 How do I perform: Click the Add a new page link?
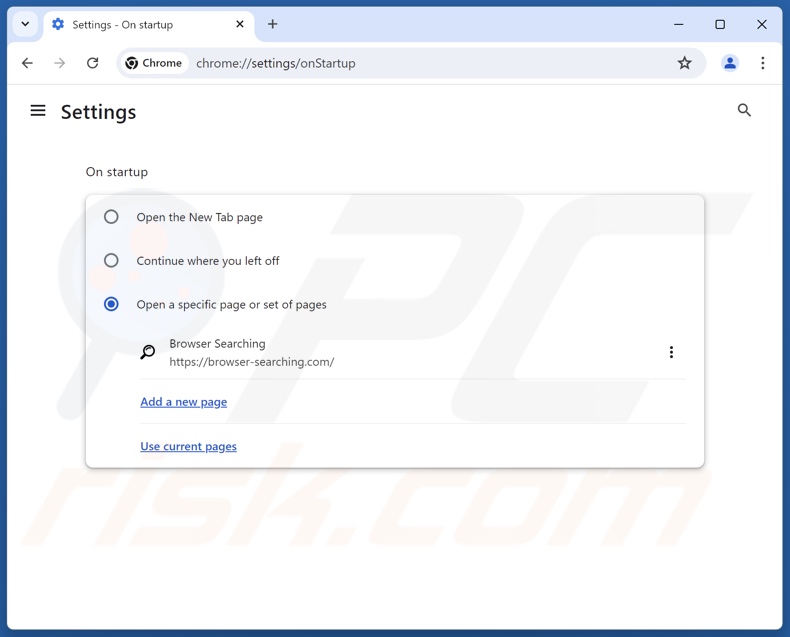click(x=184, y=402)
